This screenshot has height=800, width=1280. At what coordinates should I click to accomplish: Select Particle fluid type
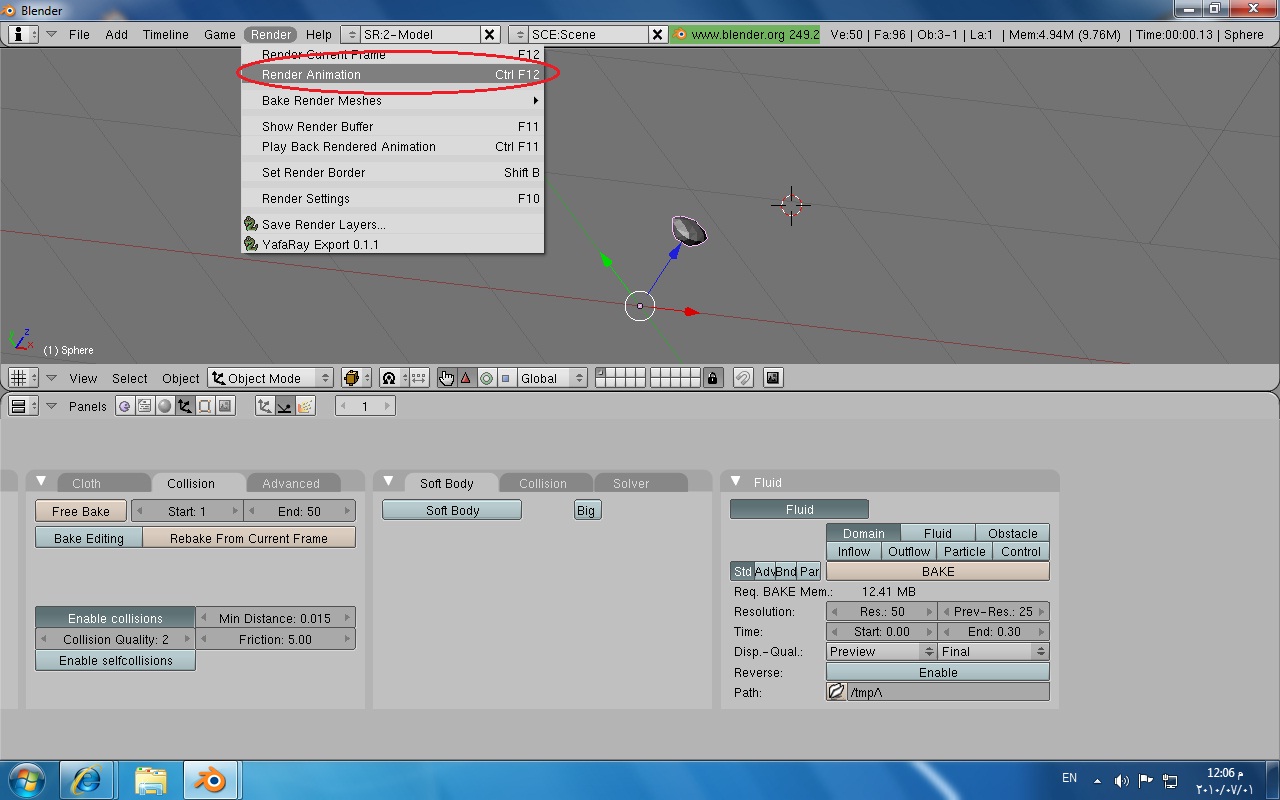(965, 551)
